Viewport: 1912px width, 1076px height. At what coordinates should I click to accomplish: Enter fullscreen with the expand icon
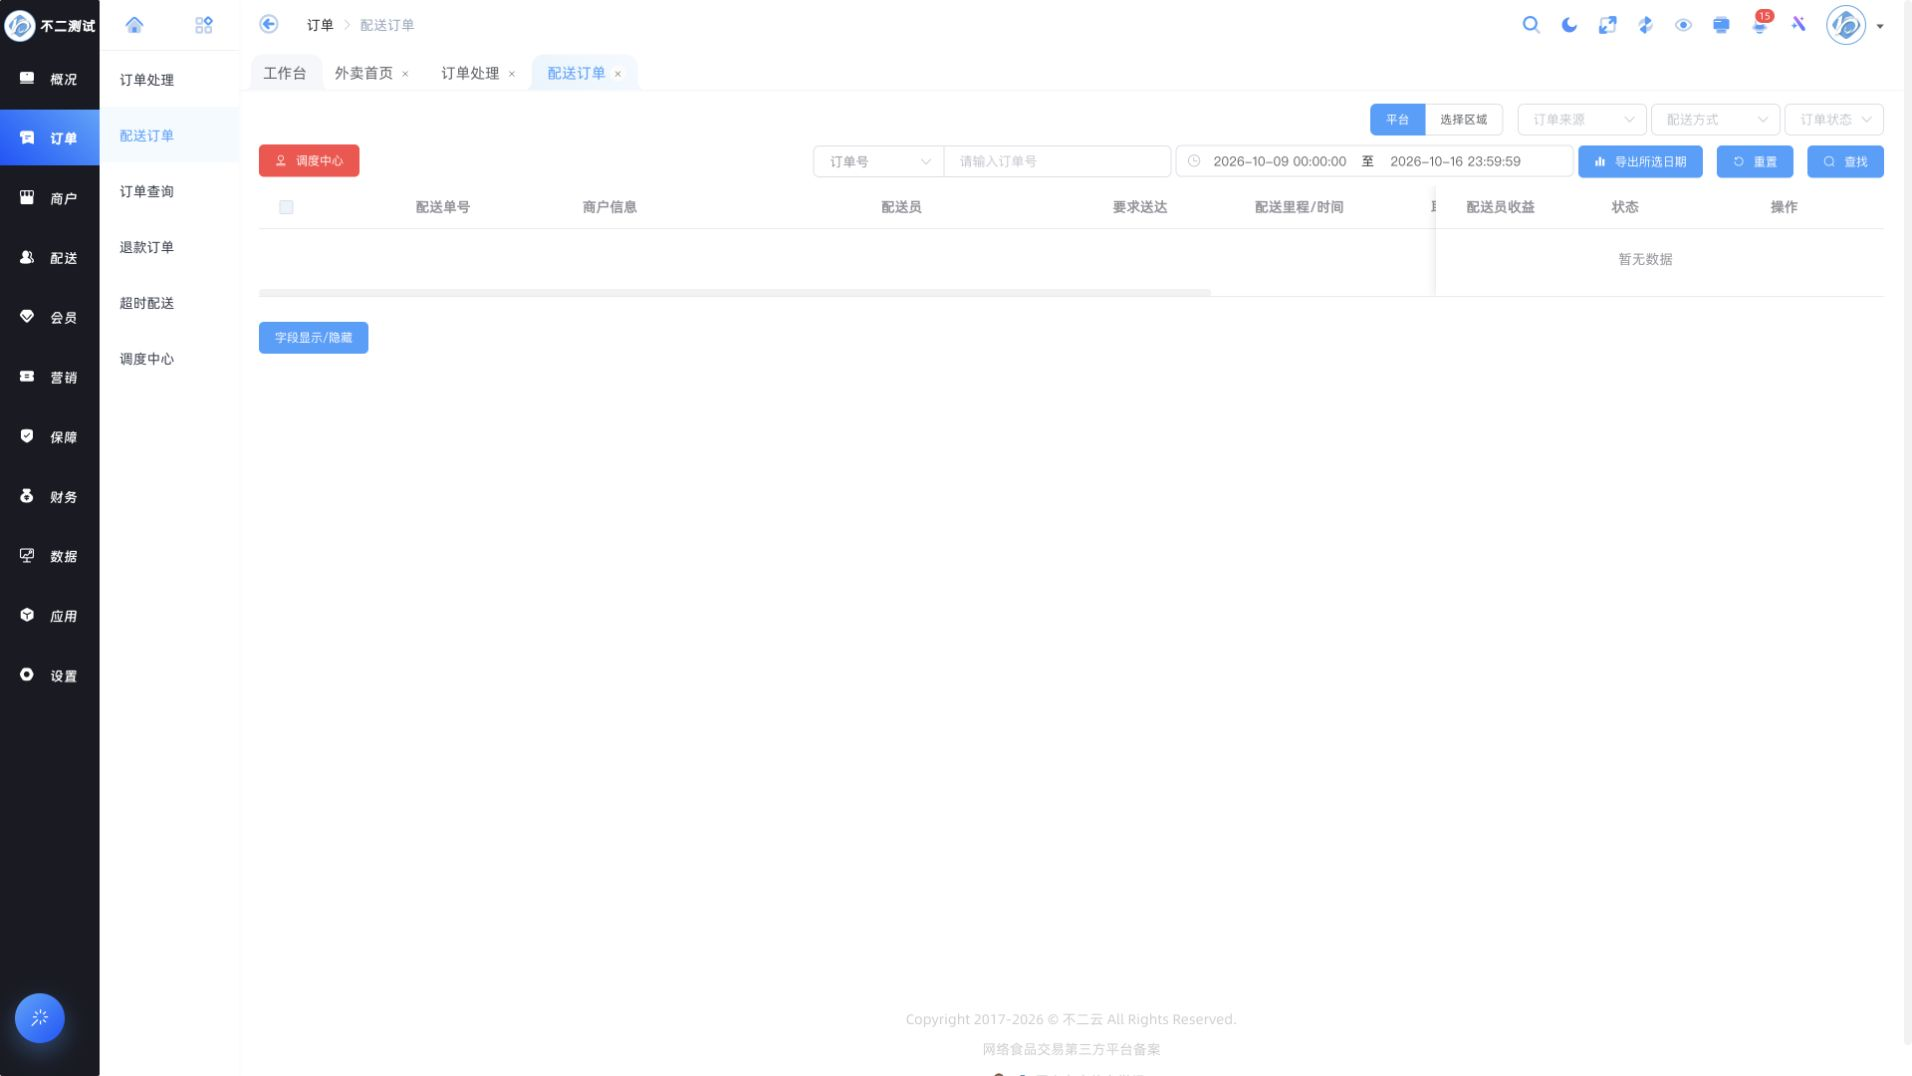(1607, 25)
